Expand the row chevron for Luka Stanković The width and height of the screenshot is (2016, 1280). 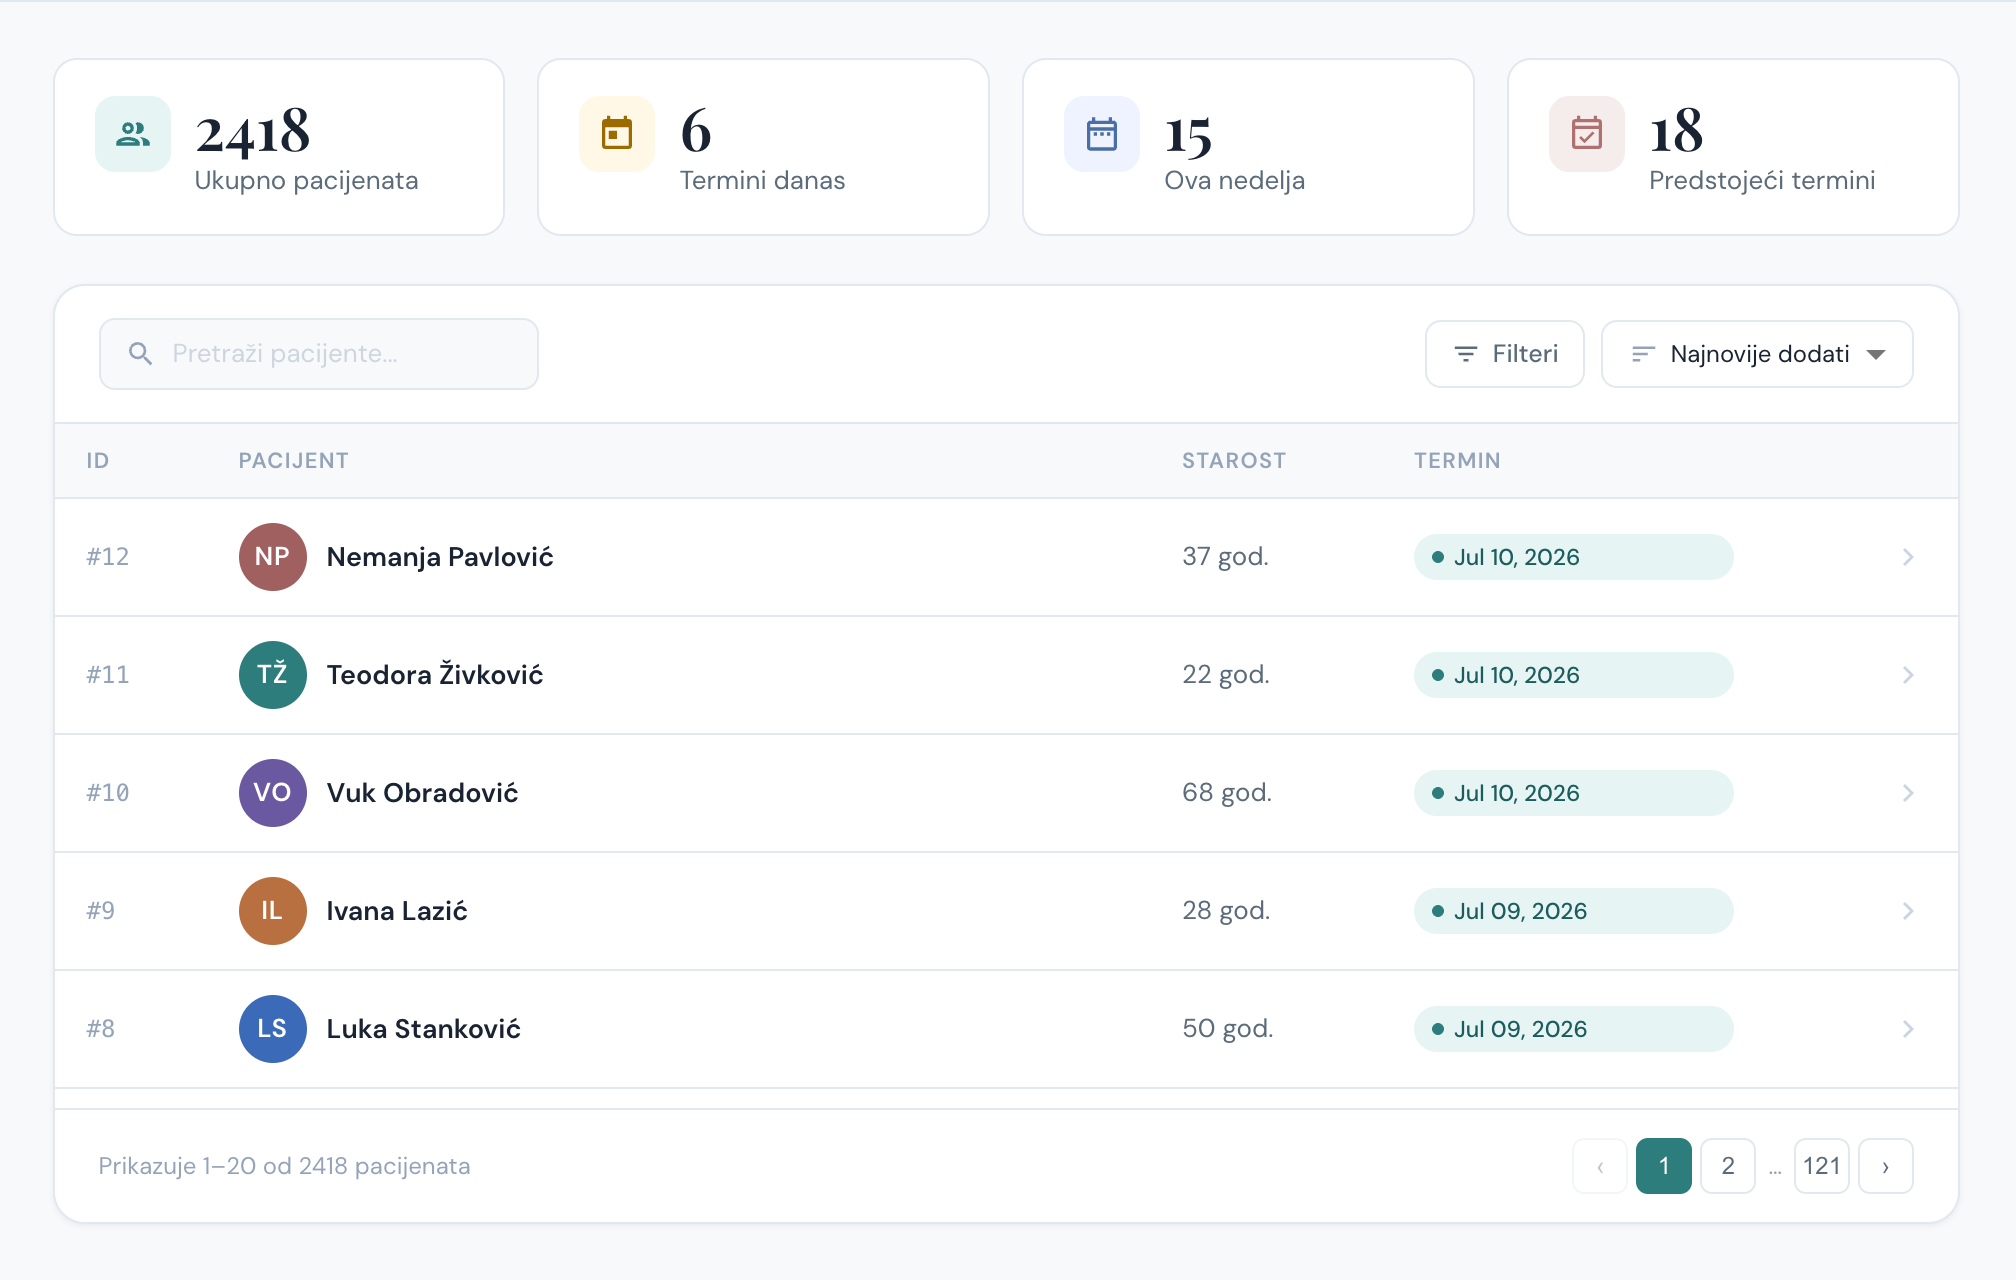coord(1908,1029)
